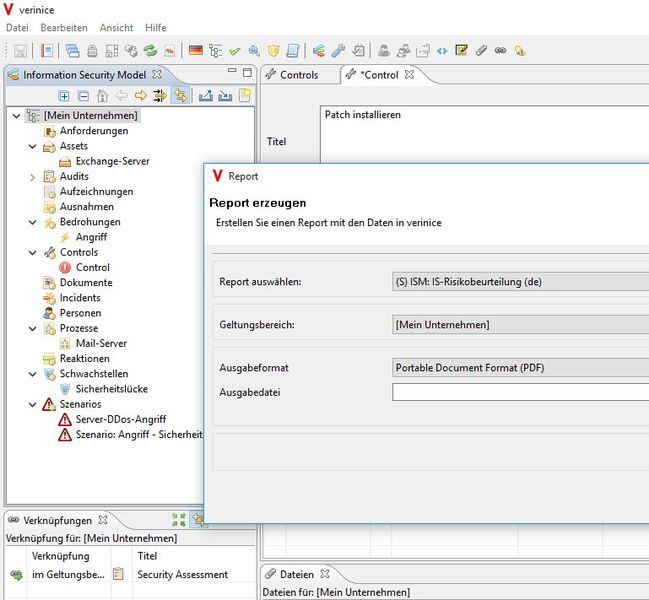Click the save disk icon in toolbar
This screenshot has width=649, height=600.
pyautogui.click(x=20, y=51)
